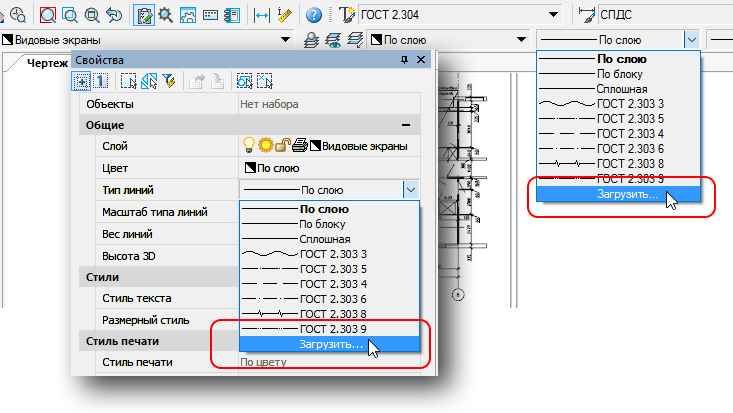733x413 pixels.
Task: Click the deselect icon with X mark
Action: point(265,81)
